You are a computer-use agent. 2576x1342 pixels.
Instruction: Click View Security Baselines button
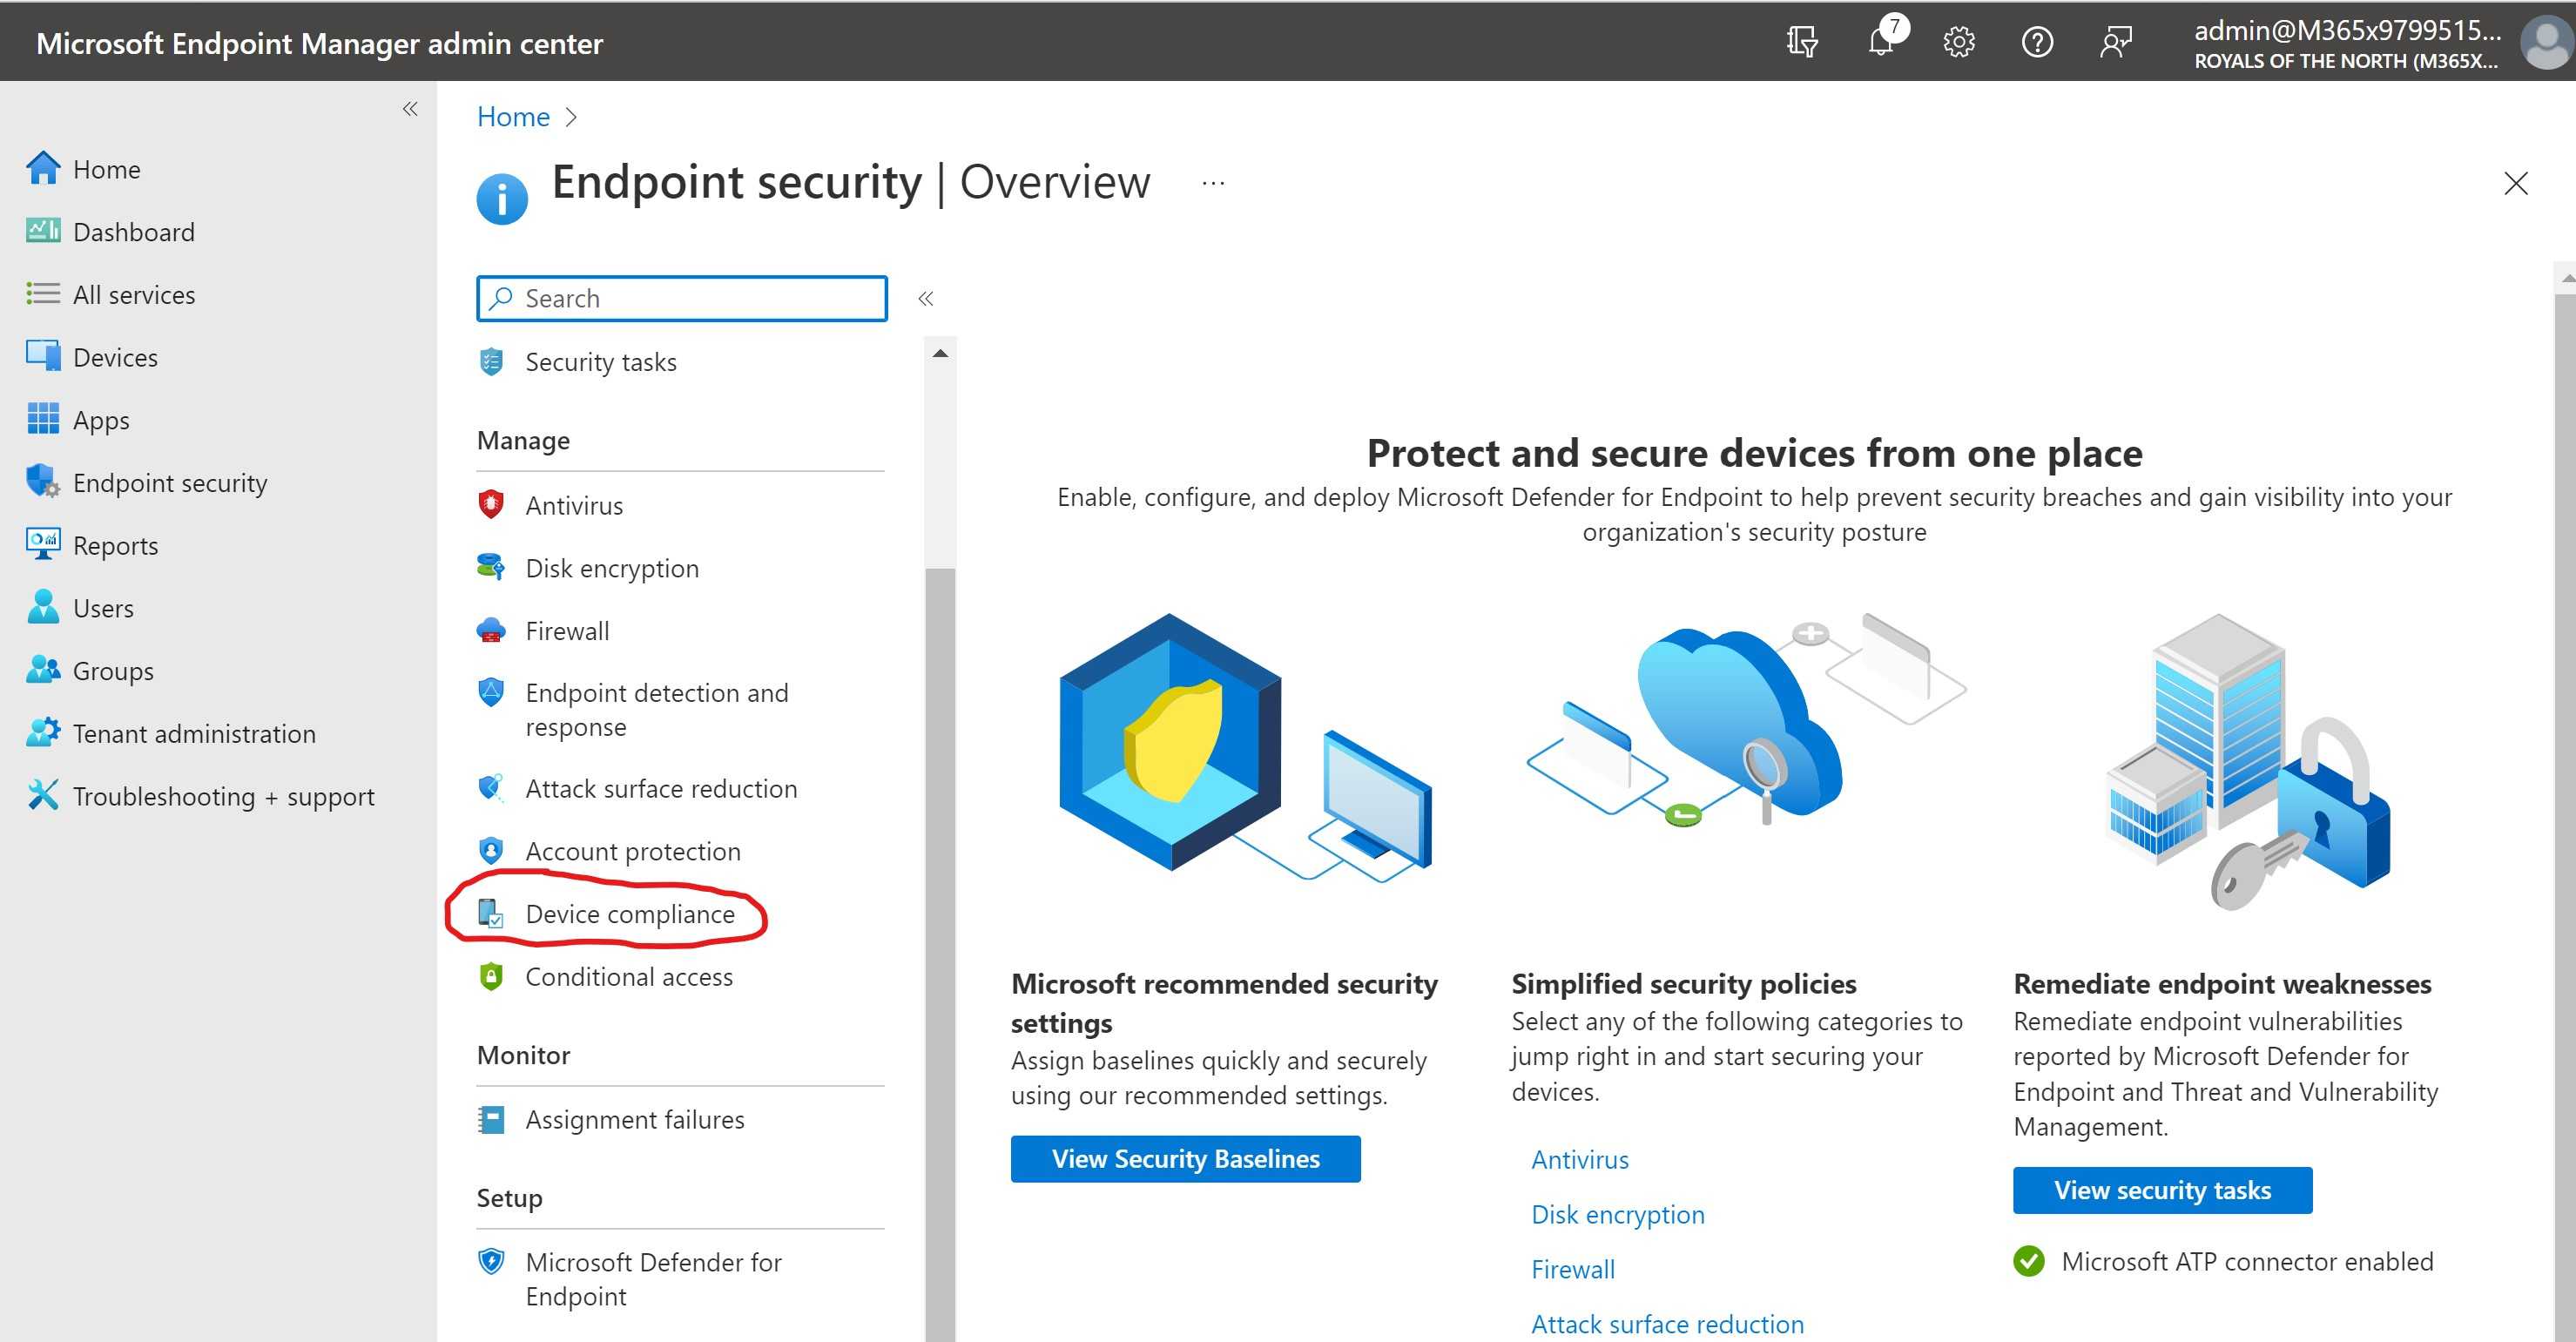[x=1185, y=1159]
